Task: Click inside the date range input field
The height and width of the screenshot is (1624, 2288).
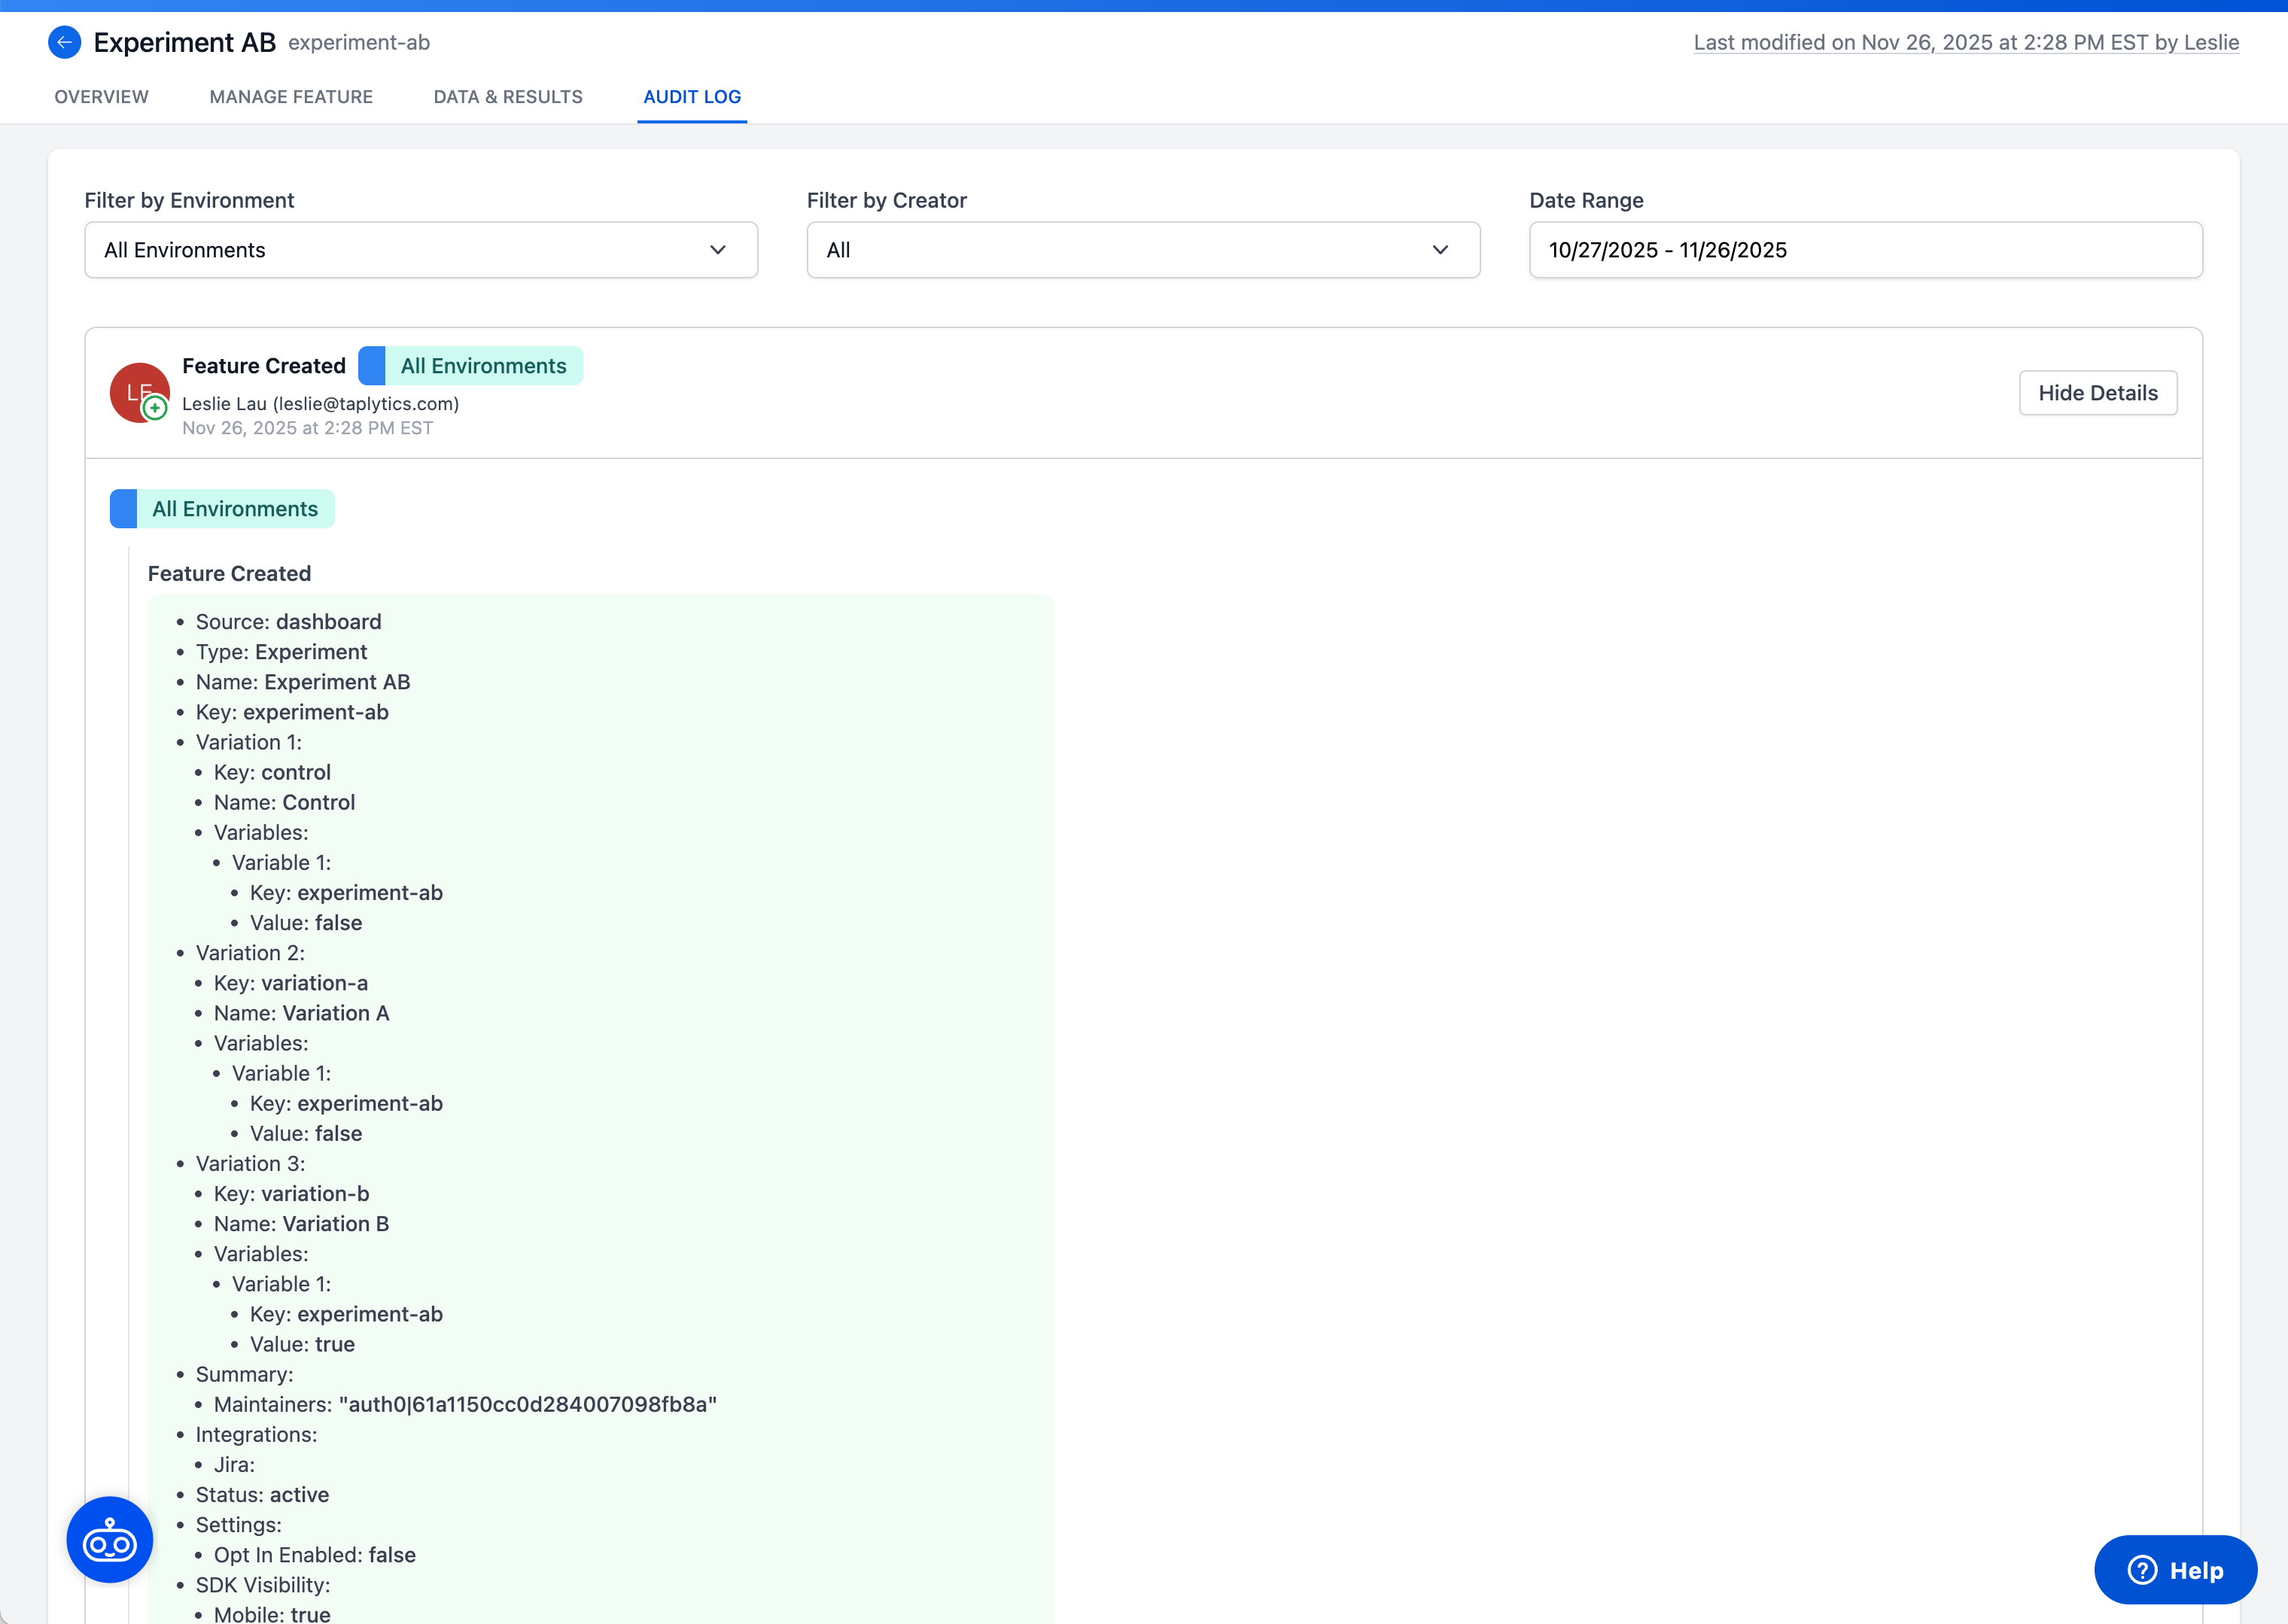Action: tap(1864, 250)
